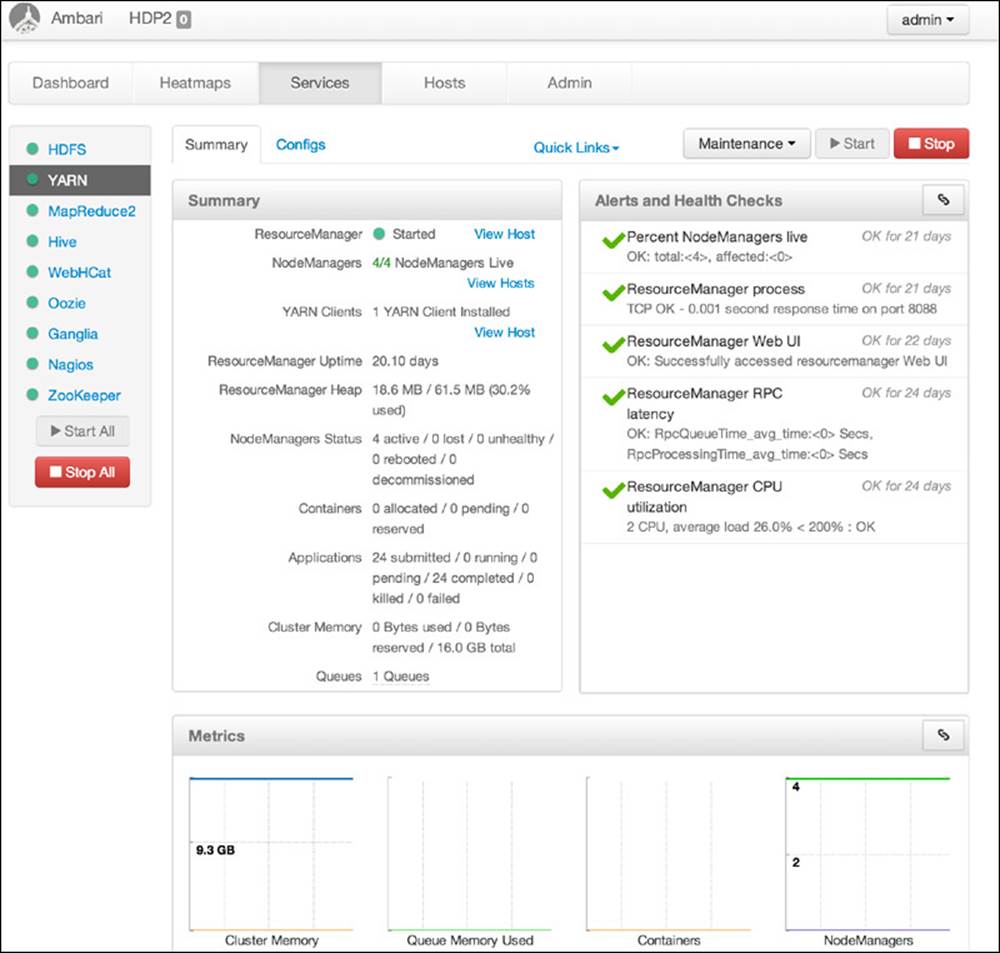
Task: Open the Maintenance dropdown menu
Action: coord(747,144)
